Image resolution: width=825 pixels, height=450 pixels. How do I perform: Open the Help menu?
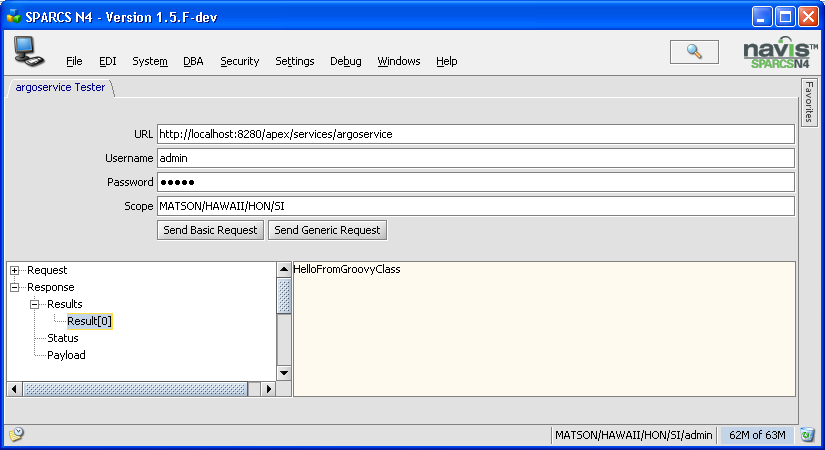[x=447, y=61]
